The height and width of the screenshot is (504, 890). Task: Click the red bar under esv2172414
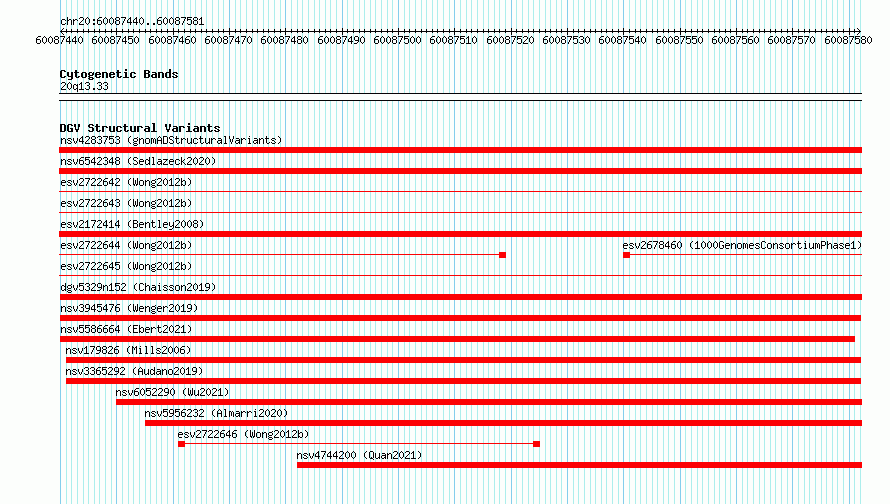(460, 234)
